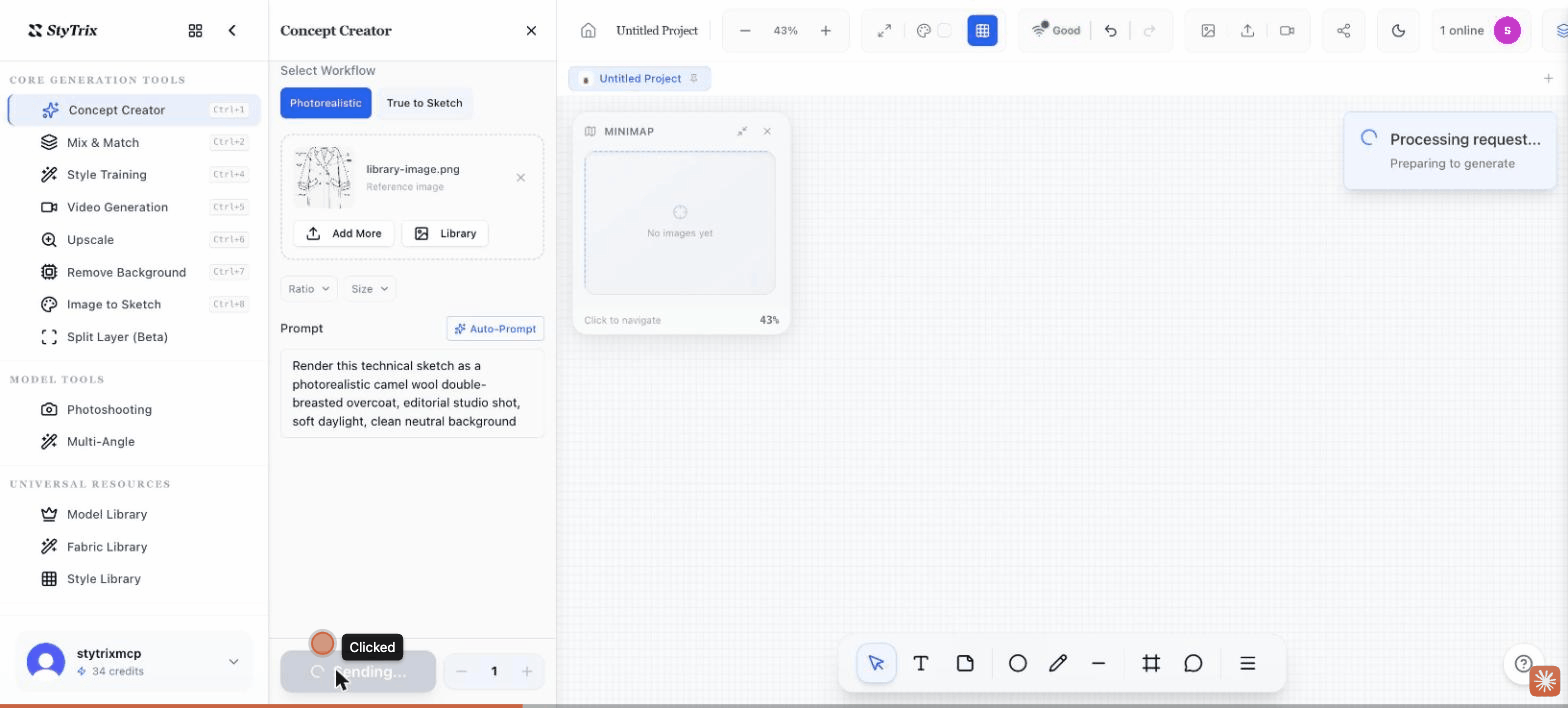Open the dashboard grid icon beside the StyTrix logo
Viewport: 1568px width, 708px height.
point(195,31)
